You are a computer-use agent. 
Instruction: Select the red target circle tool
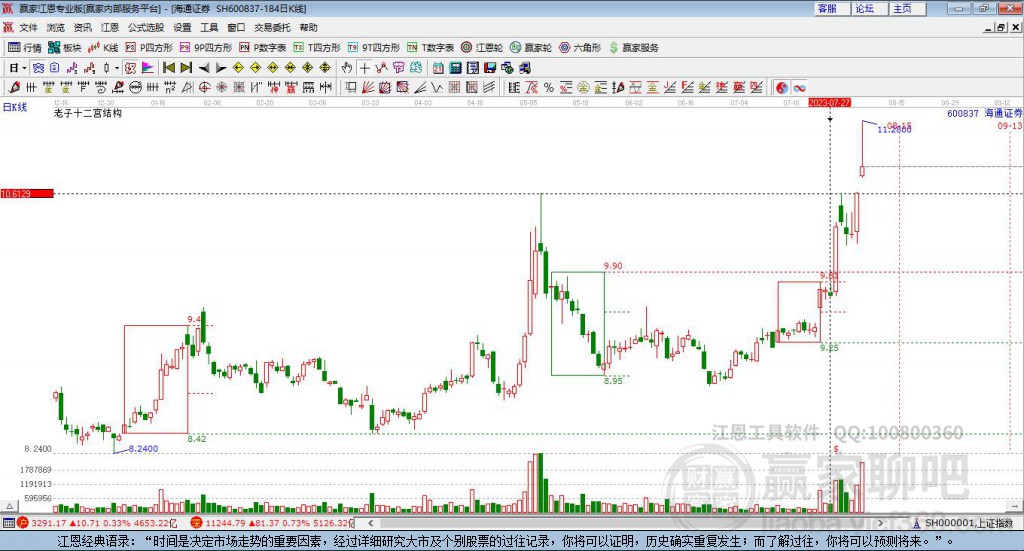[204, 87]
